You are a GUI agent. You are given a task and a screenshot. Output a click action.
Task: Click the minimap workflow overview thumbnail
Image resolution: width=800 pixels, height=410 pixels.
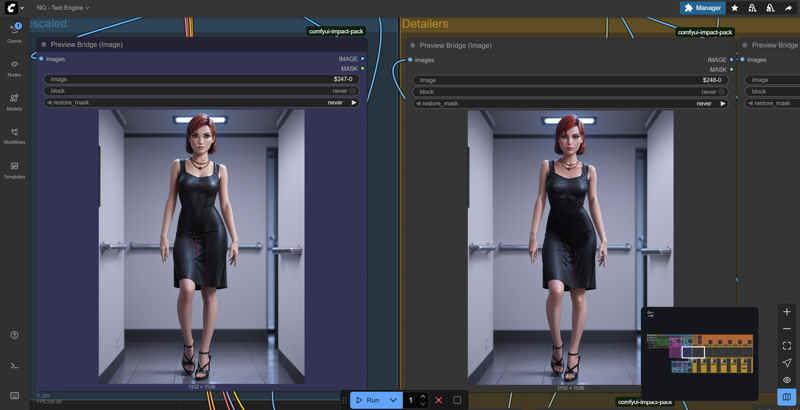[699, 354]
